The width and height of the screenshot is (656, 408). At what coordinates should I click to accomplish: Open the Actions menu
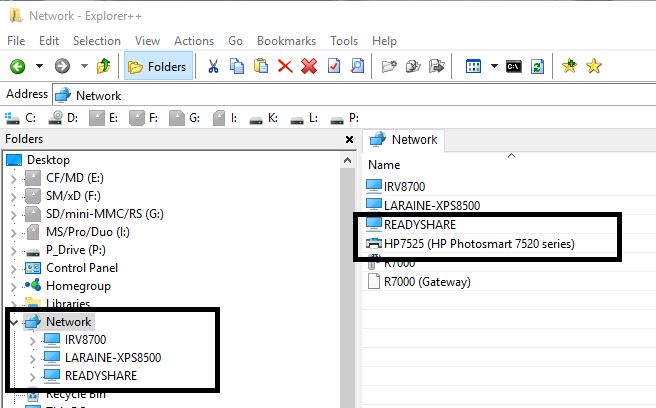pos(194,41)
